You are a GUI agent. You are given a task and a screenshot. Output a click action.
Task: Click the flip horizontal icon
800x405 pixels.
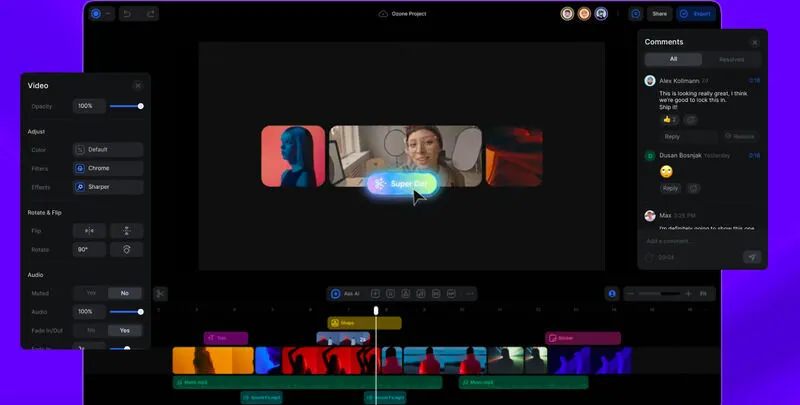[x=89, y=231]
